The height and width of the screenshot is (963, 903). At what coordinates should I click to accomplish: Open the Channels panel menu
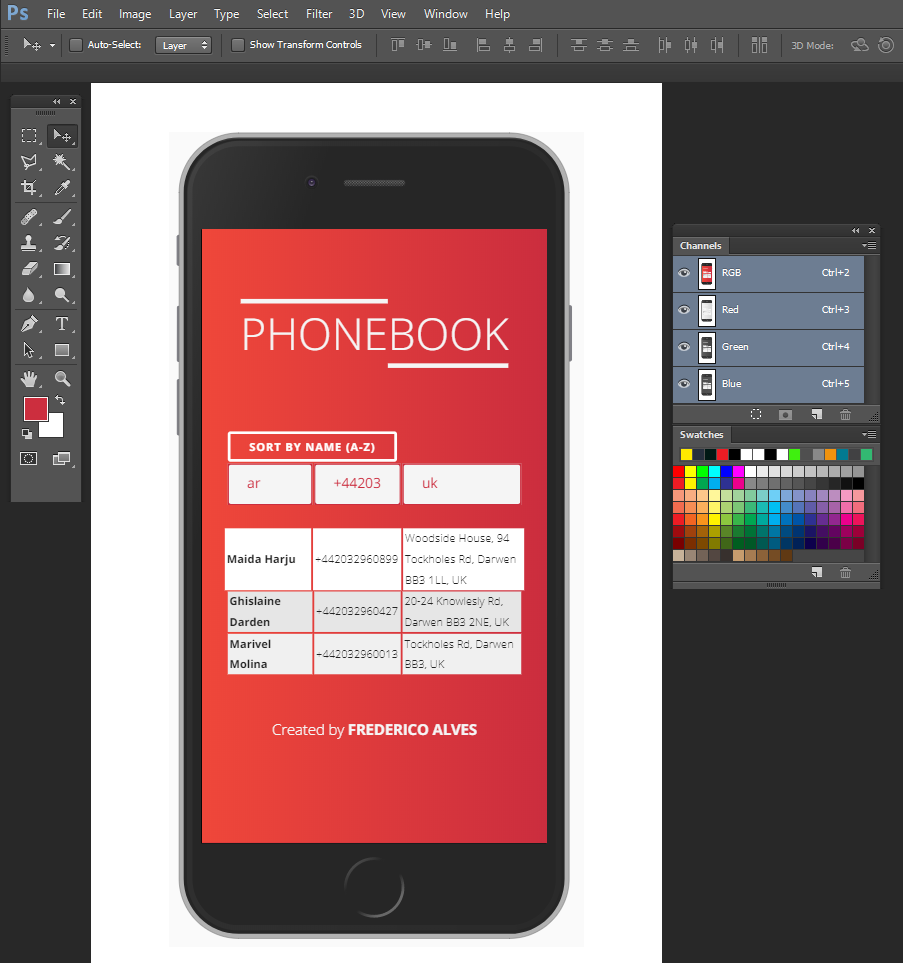pos(868,245)
